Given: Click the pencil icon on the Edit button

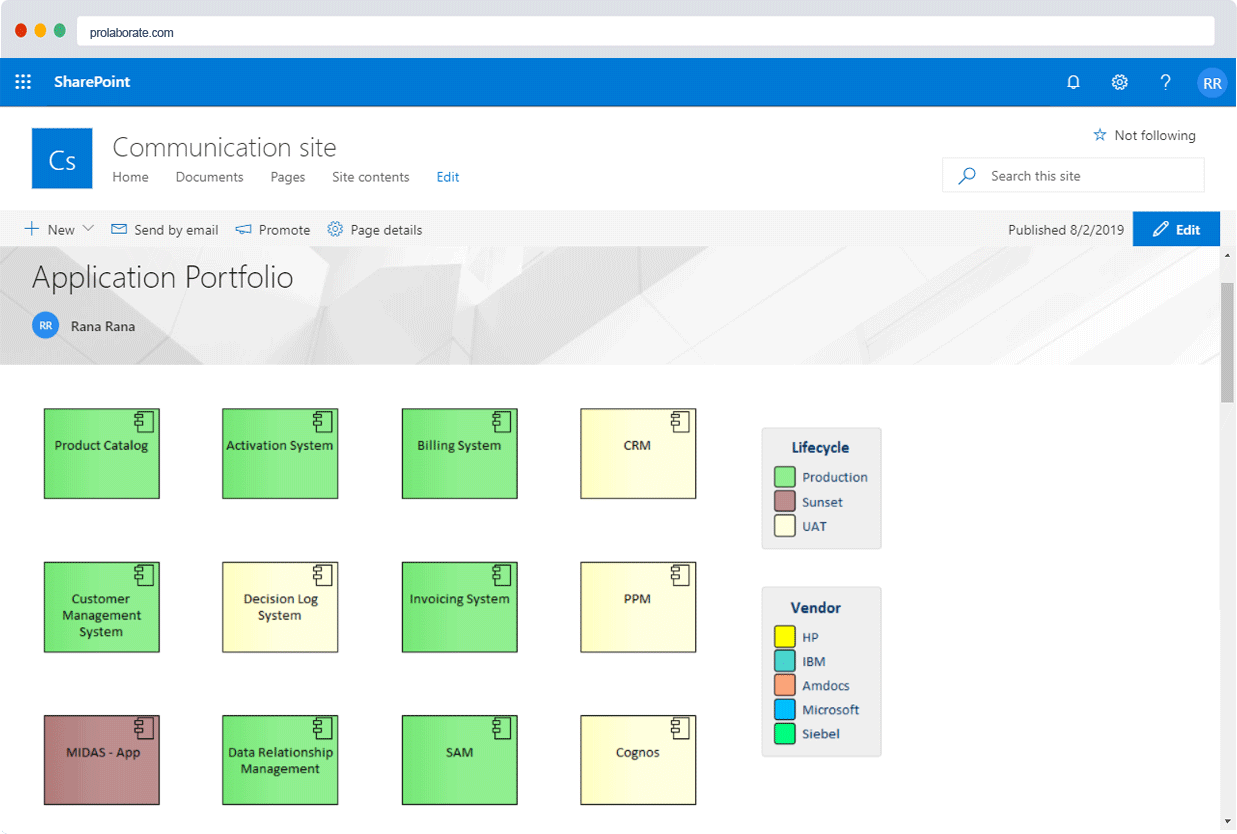Looking at the screenshot, I should tap(1161, 229).
